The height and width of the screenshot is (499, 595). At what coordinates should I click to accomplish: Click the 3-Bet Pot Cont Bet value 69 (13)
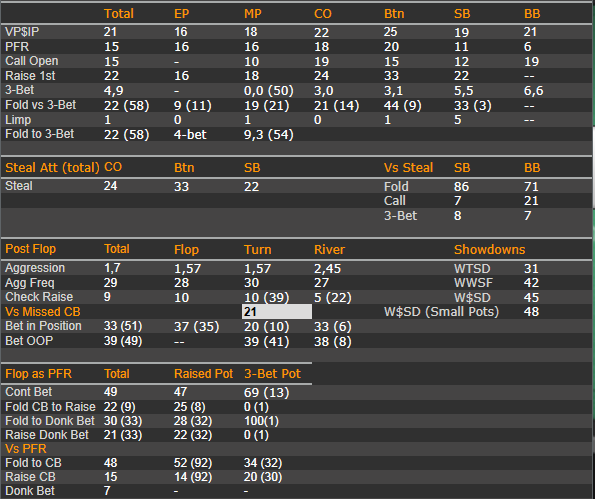tap(266, 393)
